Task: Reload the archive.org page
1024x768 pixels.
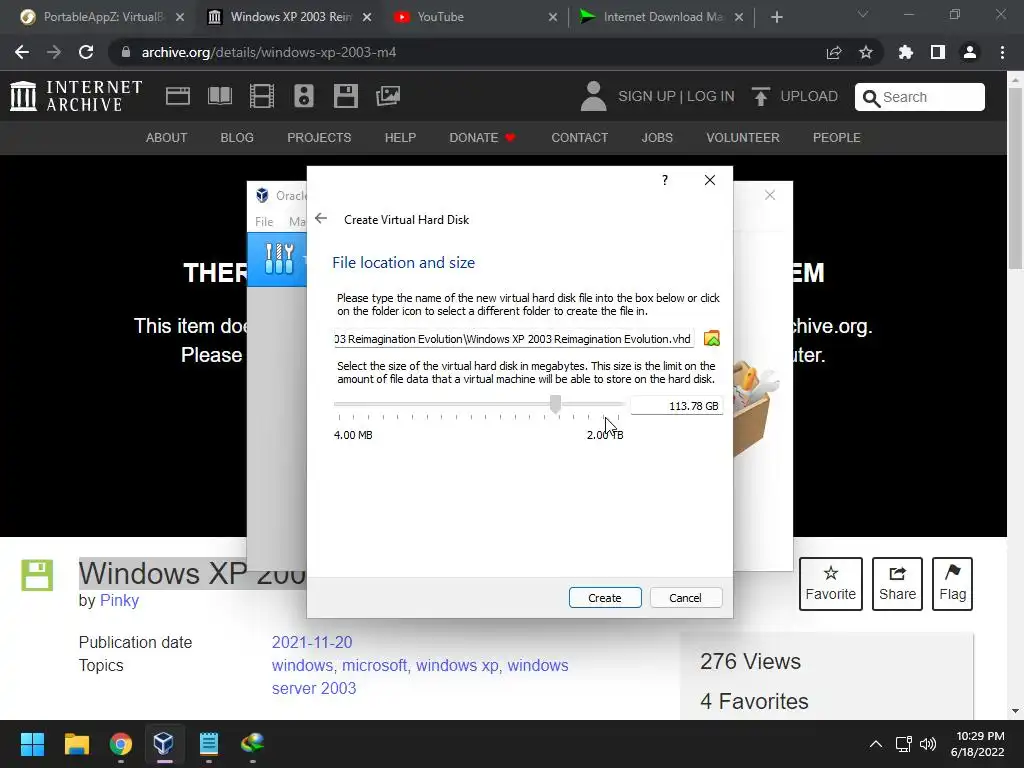Action: pyautogui.click(x=86, y=52)
